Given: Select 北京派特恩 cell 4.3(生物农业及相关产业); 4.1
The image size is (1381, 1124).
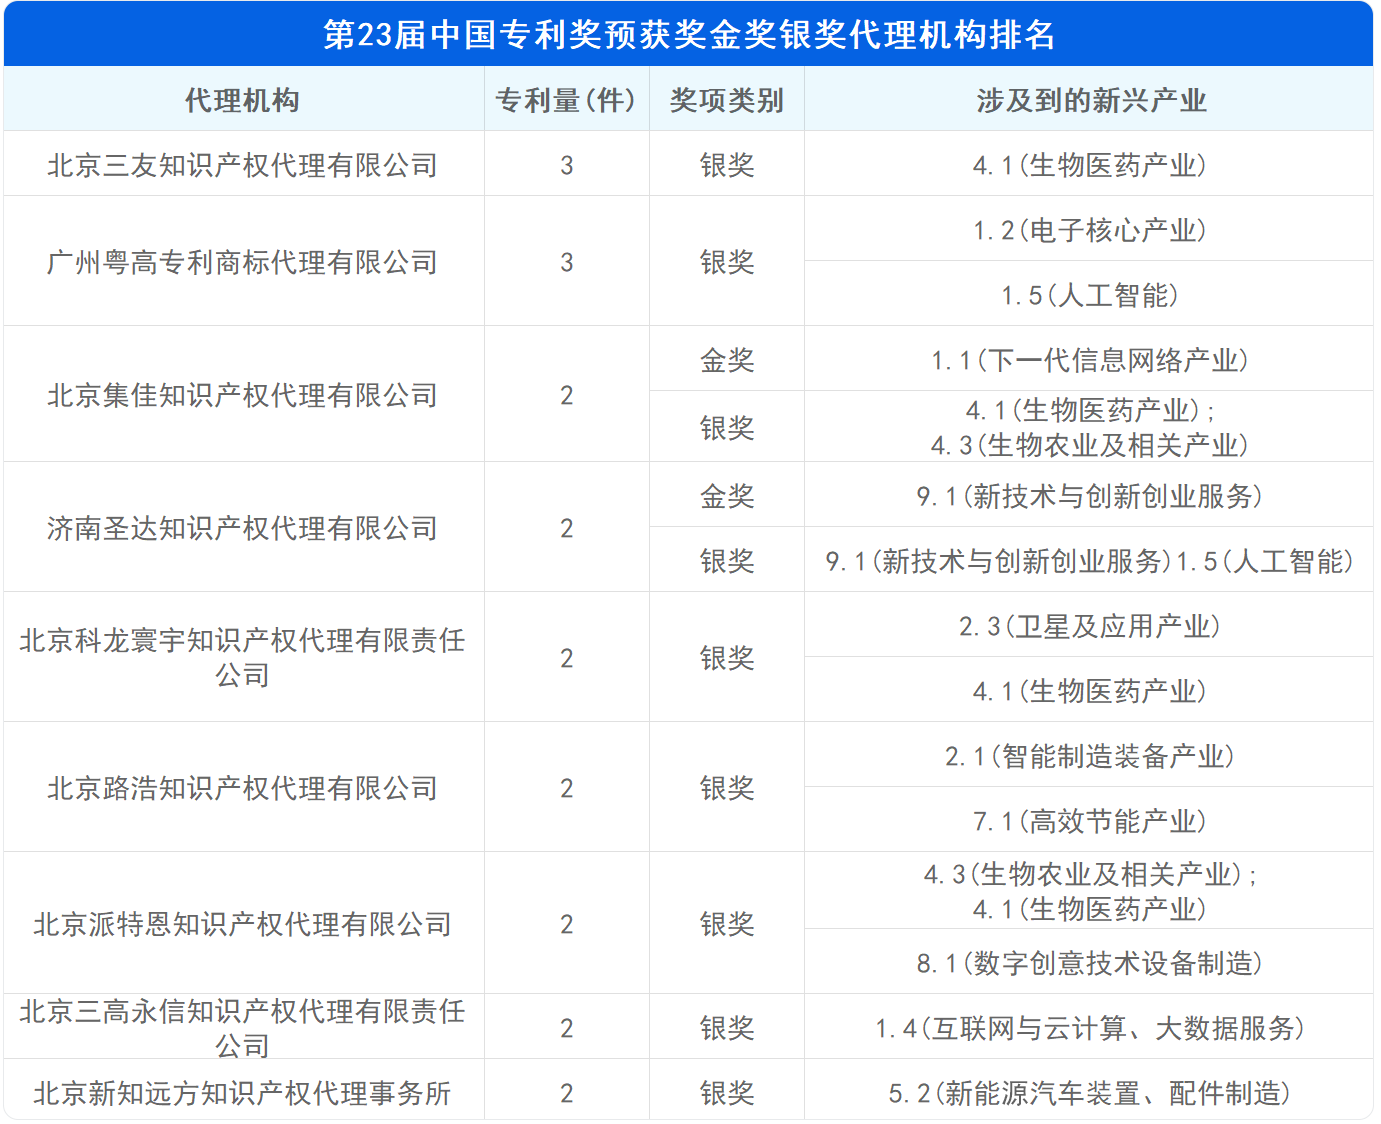Looking at the screenshot, I should pyautogui.click(x=1089, y=891).
